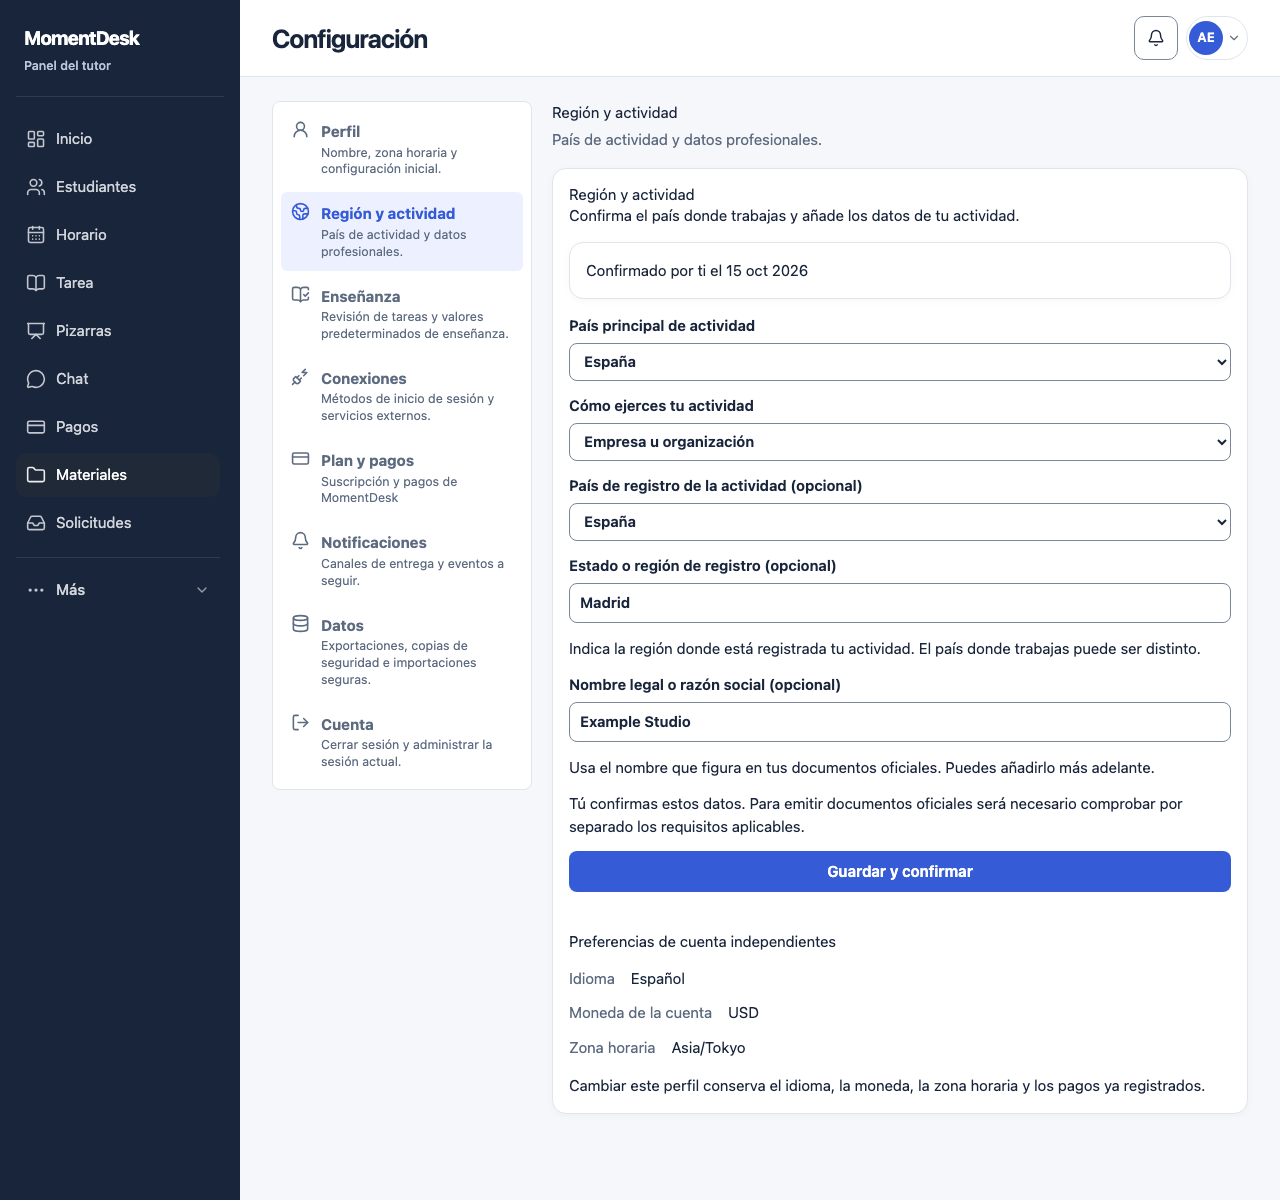This screenshot has width=1280, height=1200.
Task: Switch to Plan y pagos settings
Action: click(402, 478)
